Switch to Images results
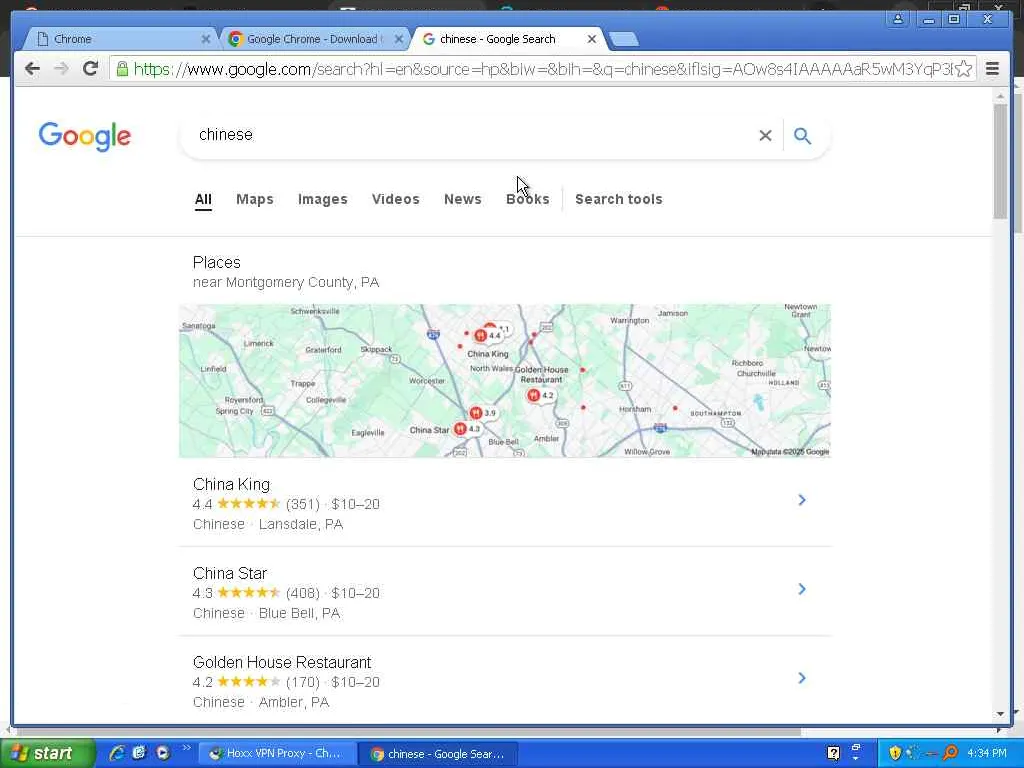1024x768 pixels. click(323, 199)
